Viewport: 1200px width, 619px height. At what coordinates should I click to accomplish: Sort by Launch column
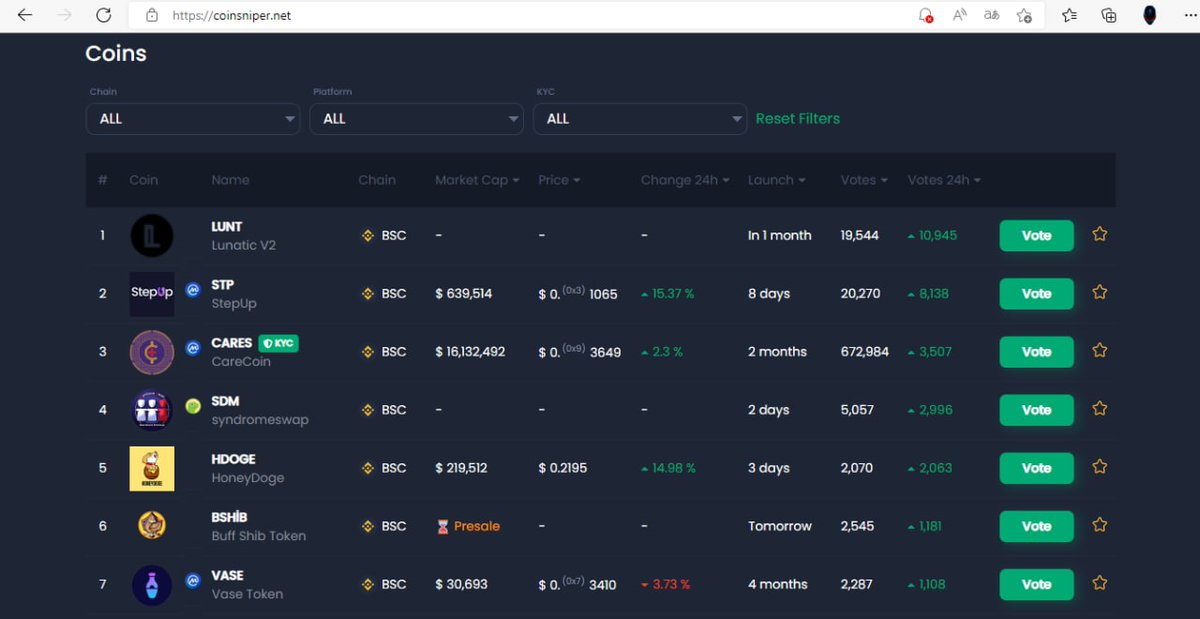point(777,180)
